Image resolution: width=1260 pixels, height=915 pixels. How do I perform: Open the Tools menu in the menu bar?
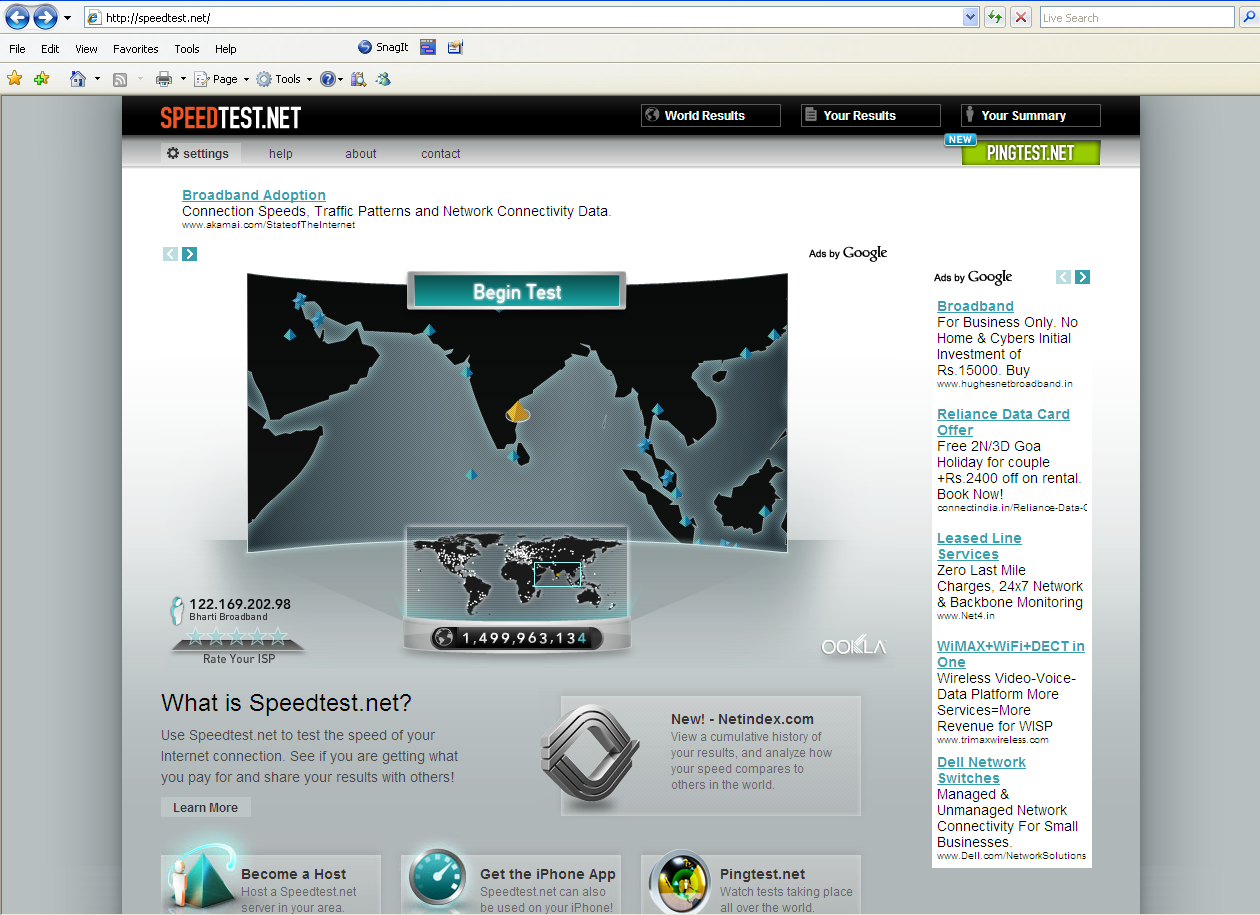coord(187,49)
